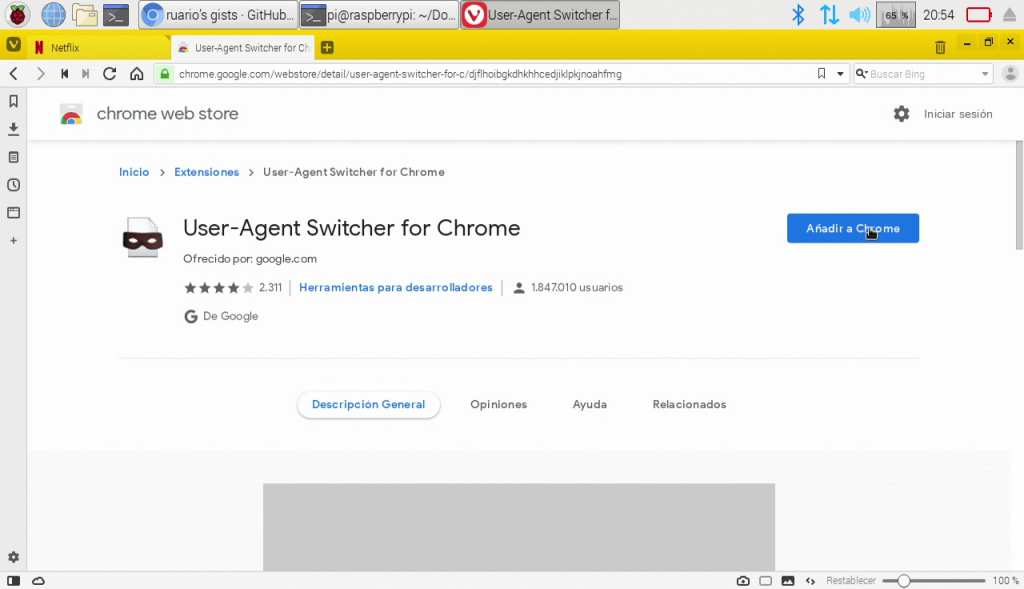Toggle the side panel from status bar
This screenshot has width=1024, height=589.
coord(13,581)
